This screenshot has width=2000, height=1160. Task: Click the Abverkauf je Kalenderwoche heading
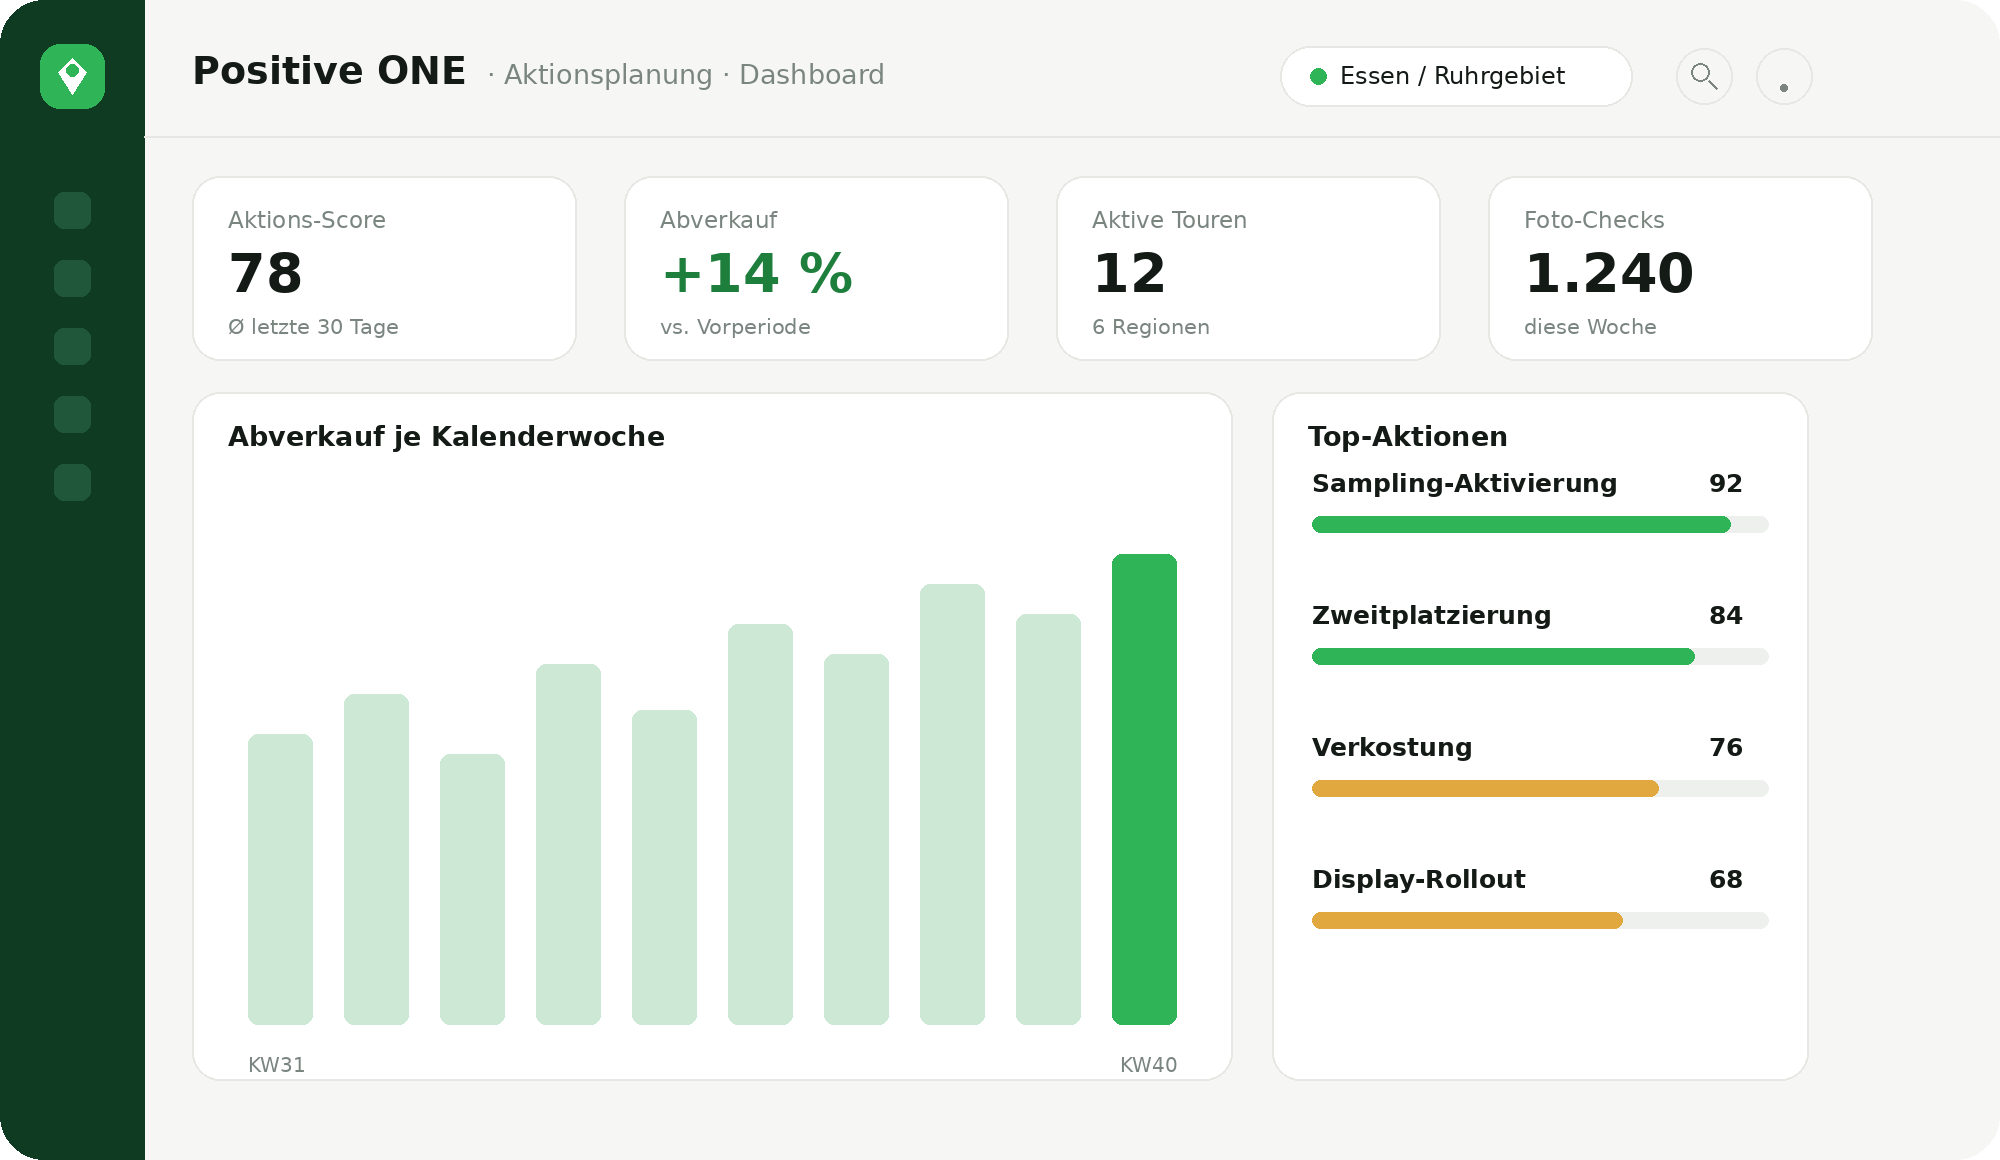coord(446,437)
